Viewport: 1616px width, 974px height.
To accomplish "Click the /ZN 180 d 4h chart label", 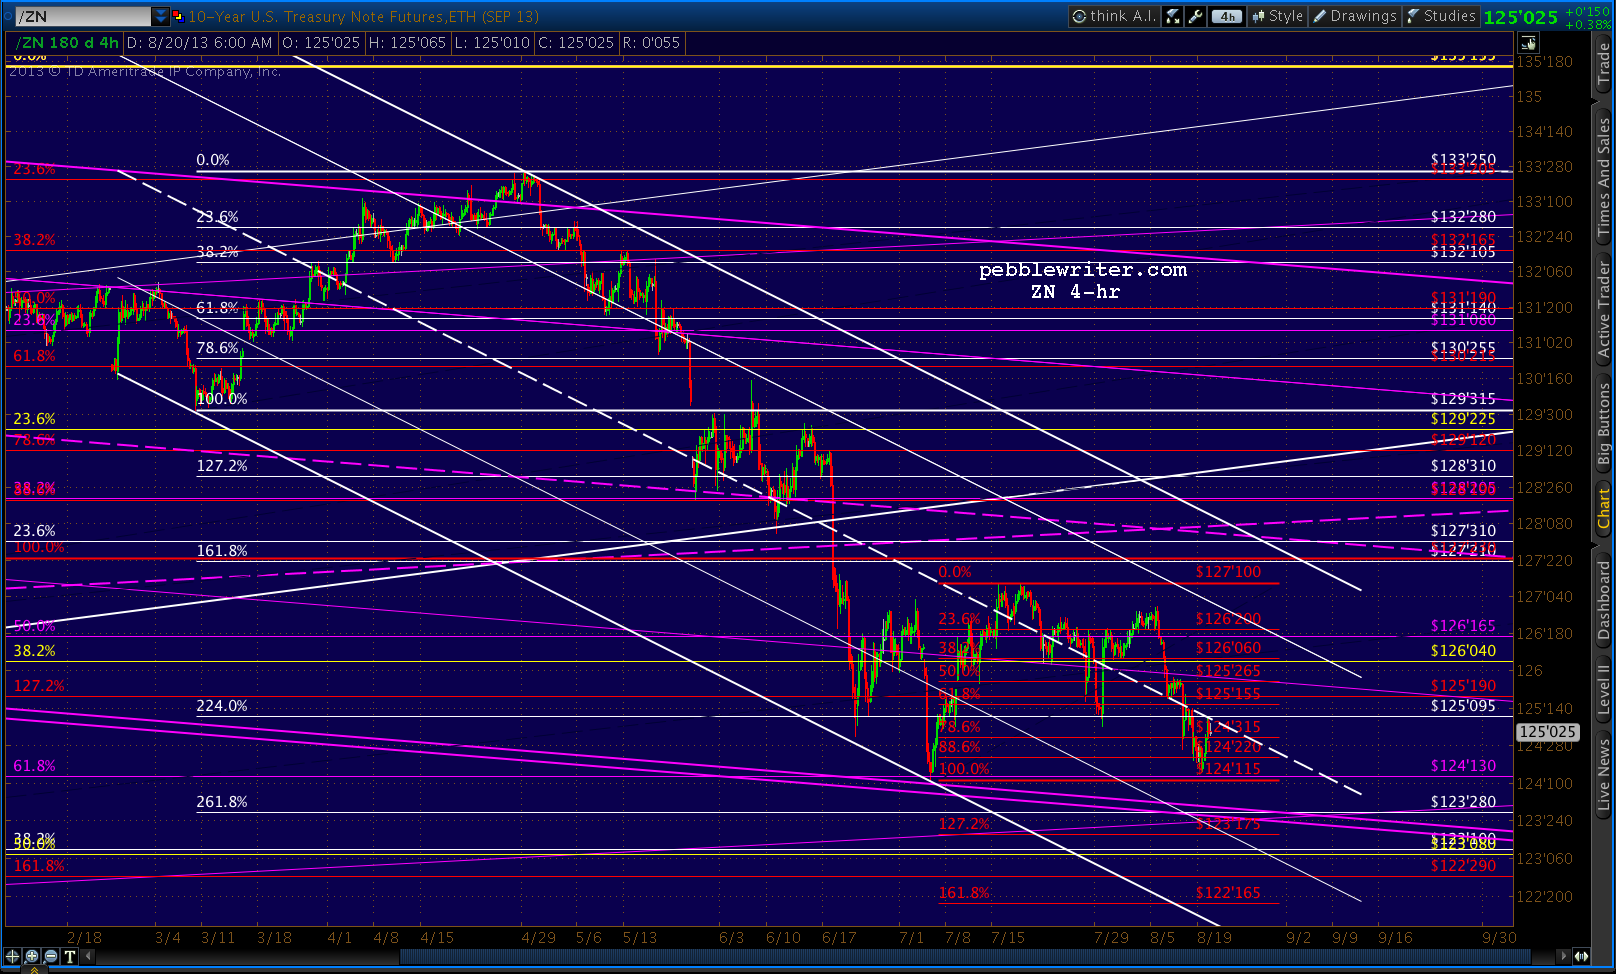I will click(x=67, y=43).
